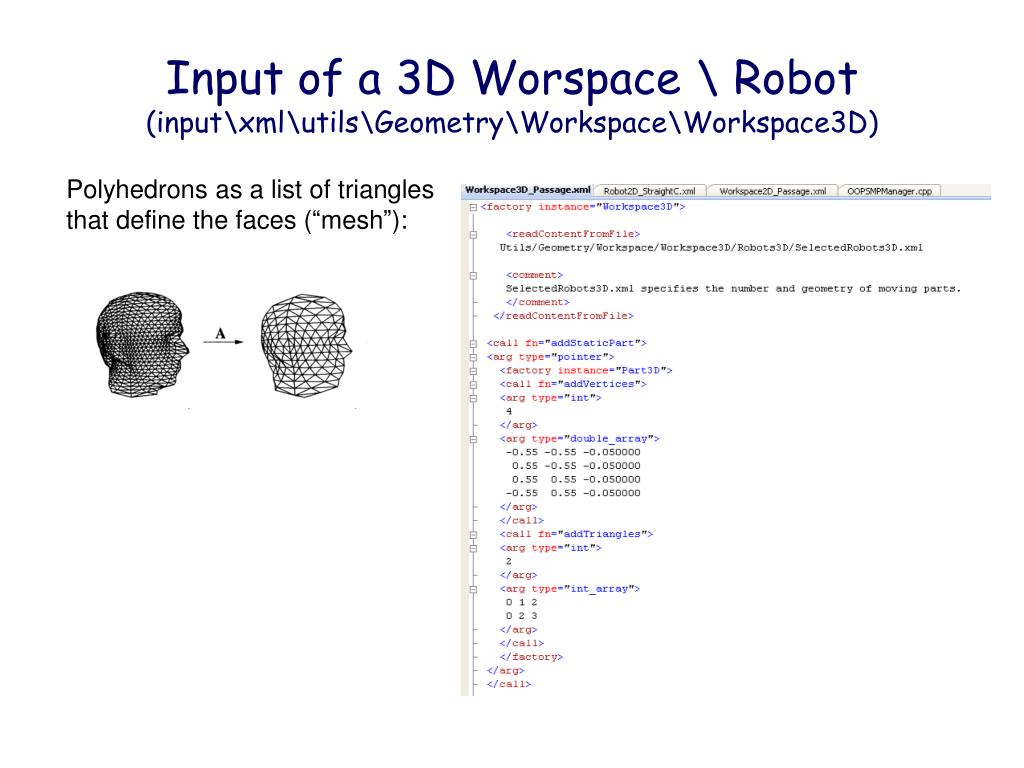Collapse the factory Part3D block
This screenshot has width=1024, height=768.
click(x=473, y=371)
